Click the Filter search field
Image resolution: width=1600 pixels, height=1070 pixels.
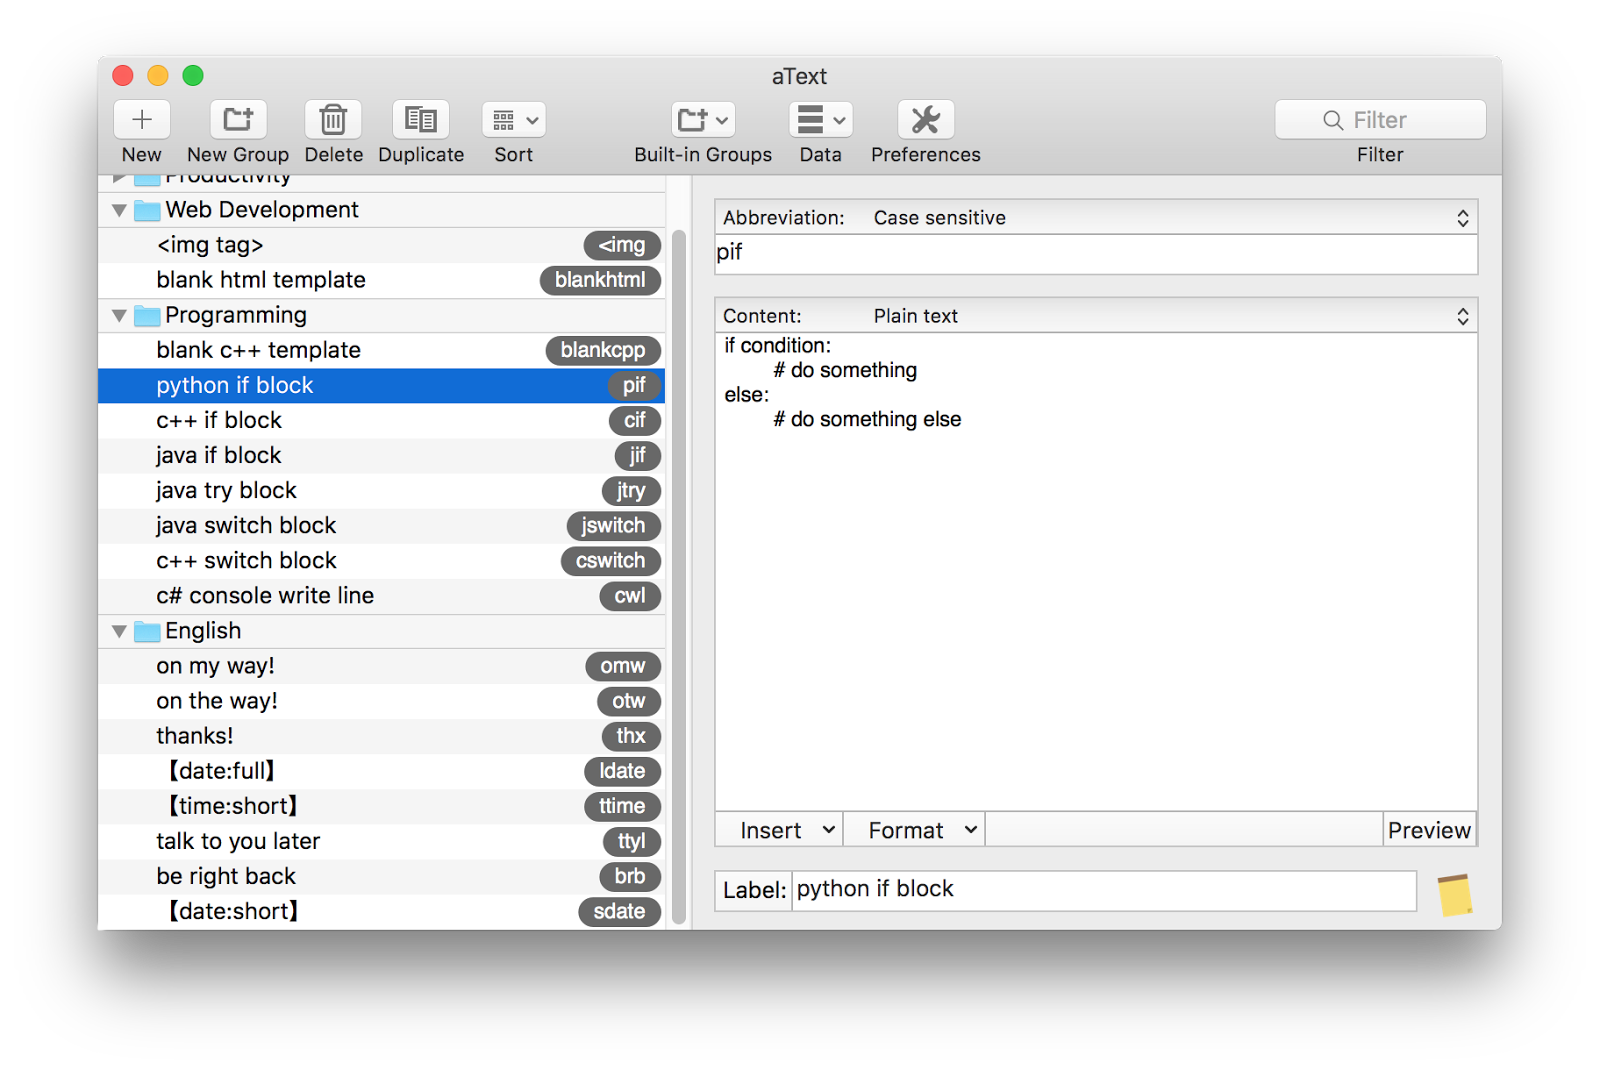pos(1380,120)
